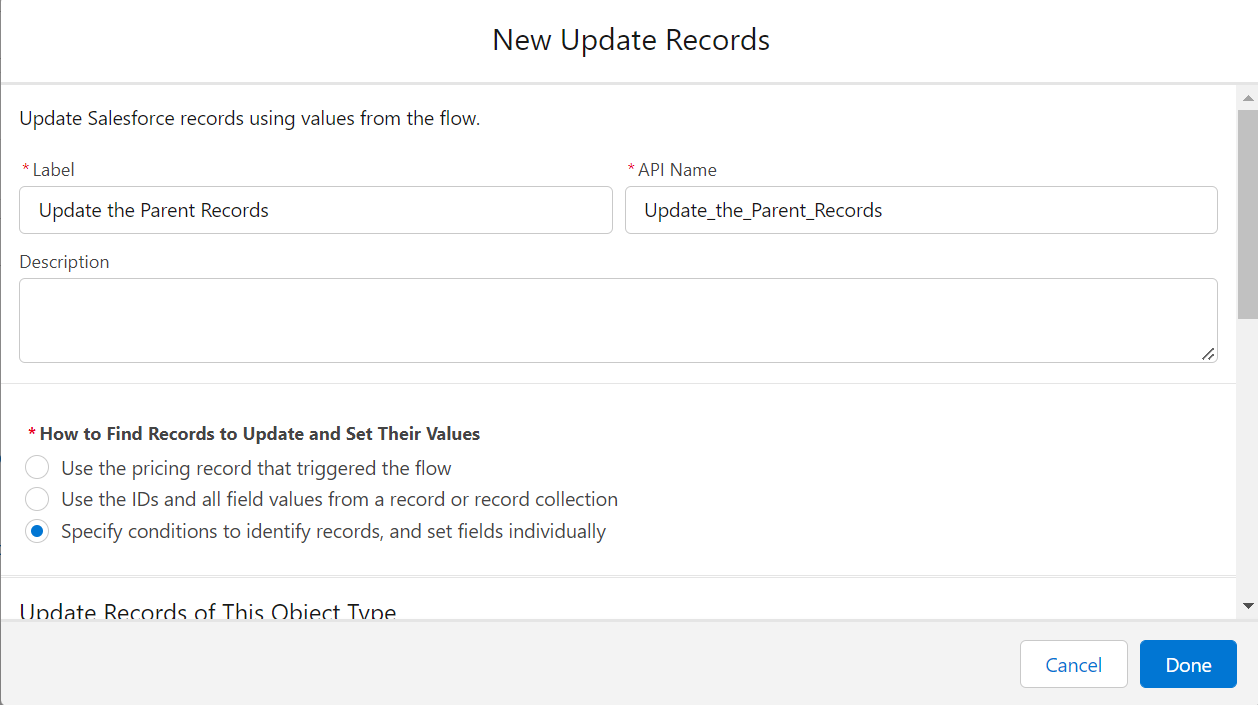Click the Description box resize handle
Image resolution: width=1258 pixels, height=705 pixels.
[x=1208, y=353]
